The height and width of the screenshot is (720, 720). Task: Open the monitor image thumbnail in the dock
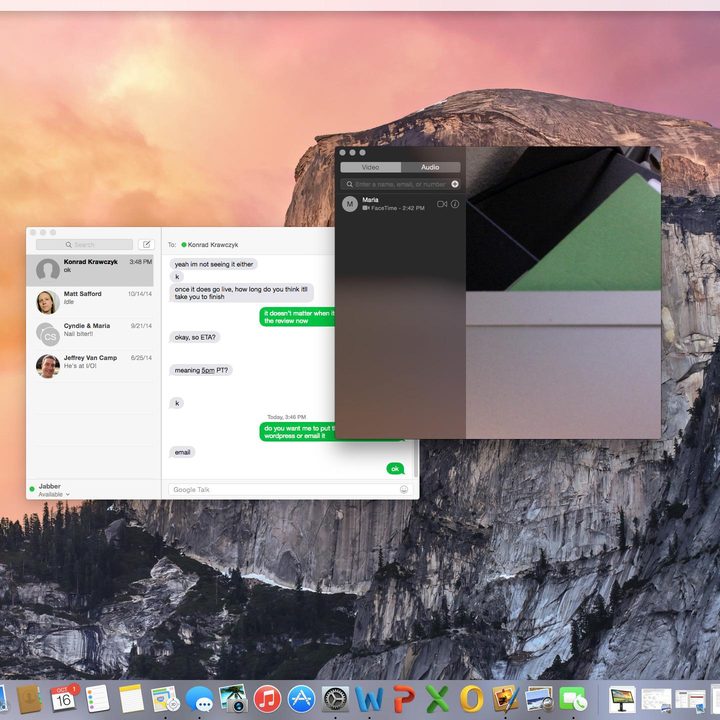click(623, 699)
